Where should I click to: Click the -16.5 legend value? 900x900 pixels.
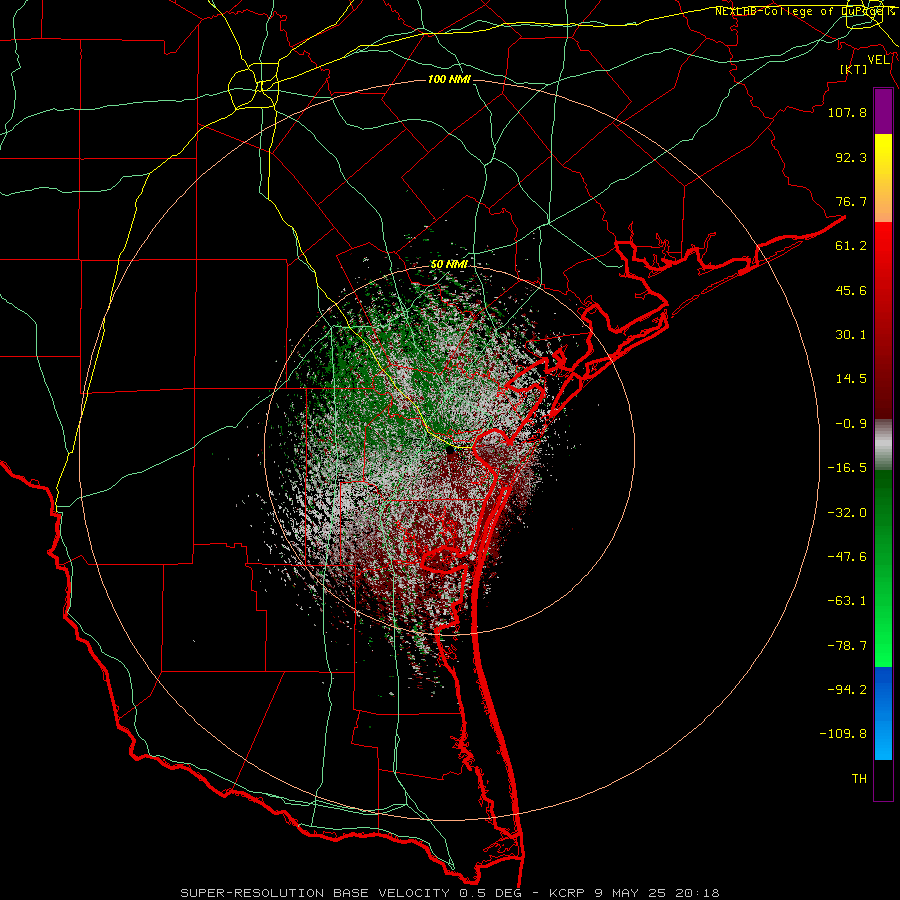pyautogui.click(x=847, y=468)
